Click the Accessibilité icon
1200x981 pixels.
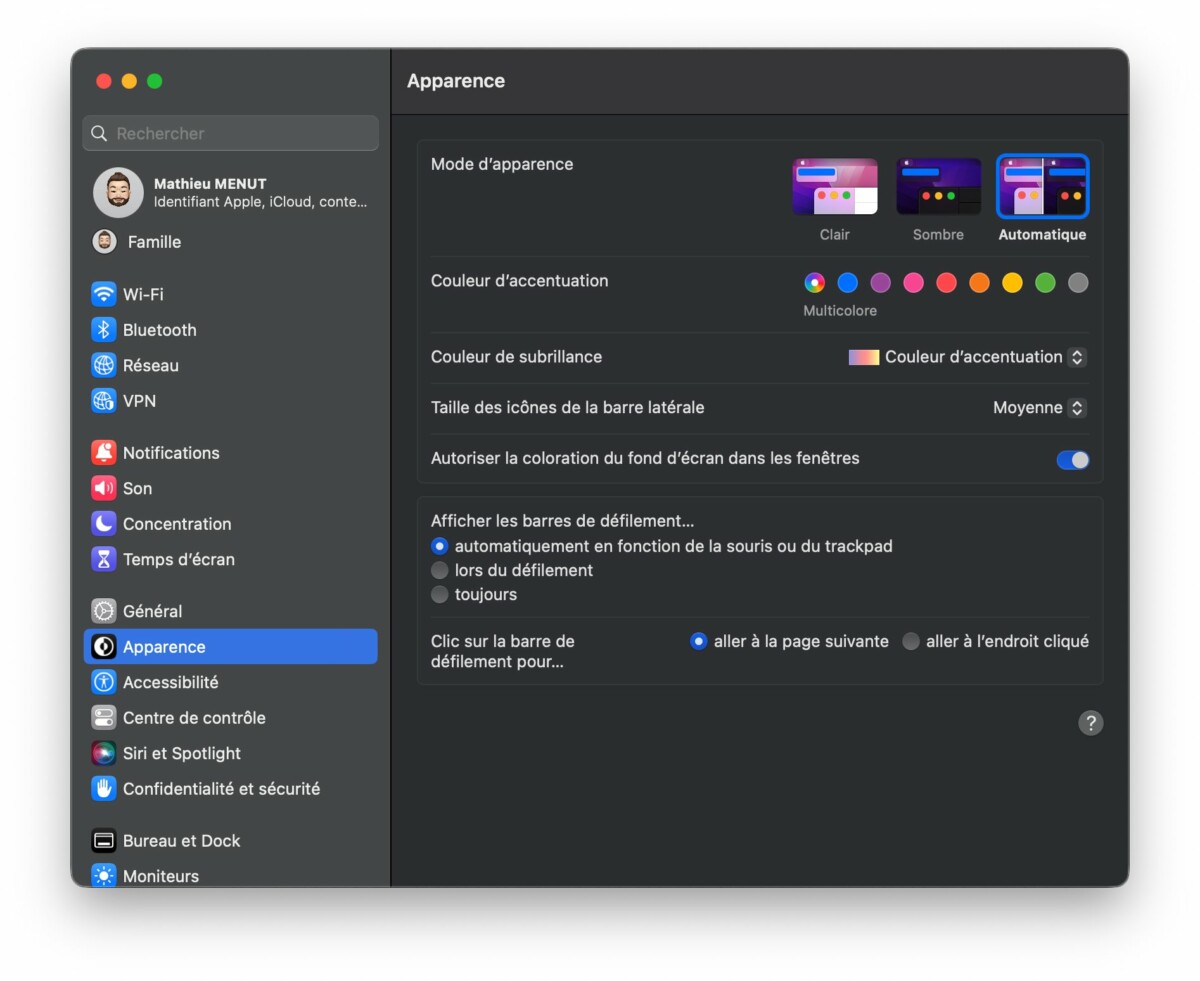(104, 682)
